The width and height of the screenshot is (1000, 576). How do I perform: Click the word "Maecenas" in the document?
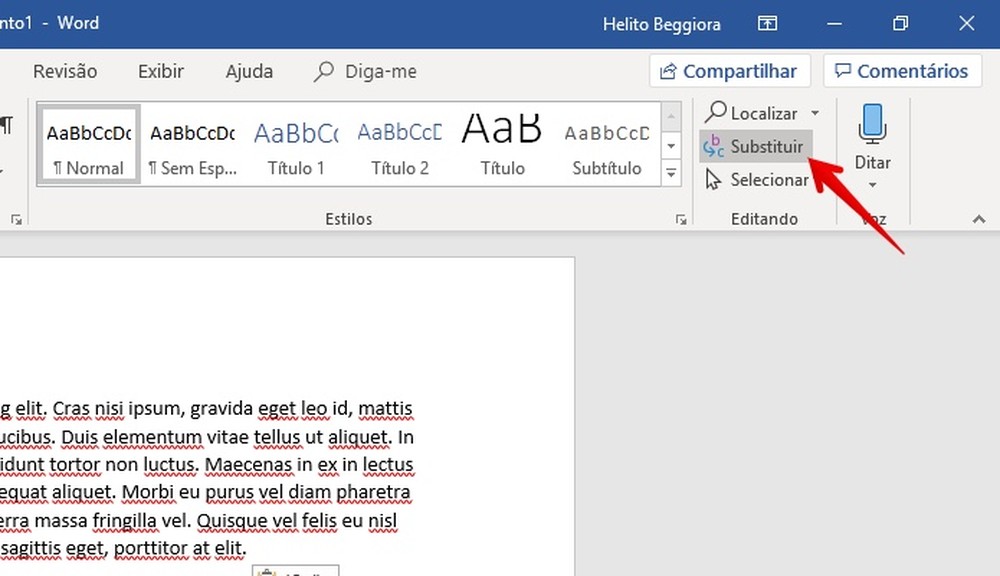click(x=247, y=465)
